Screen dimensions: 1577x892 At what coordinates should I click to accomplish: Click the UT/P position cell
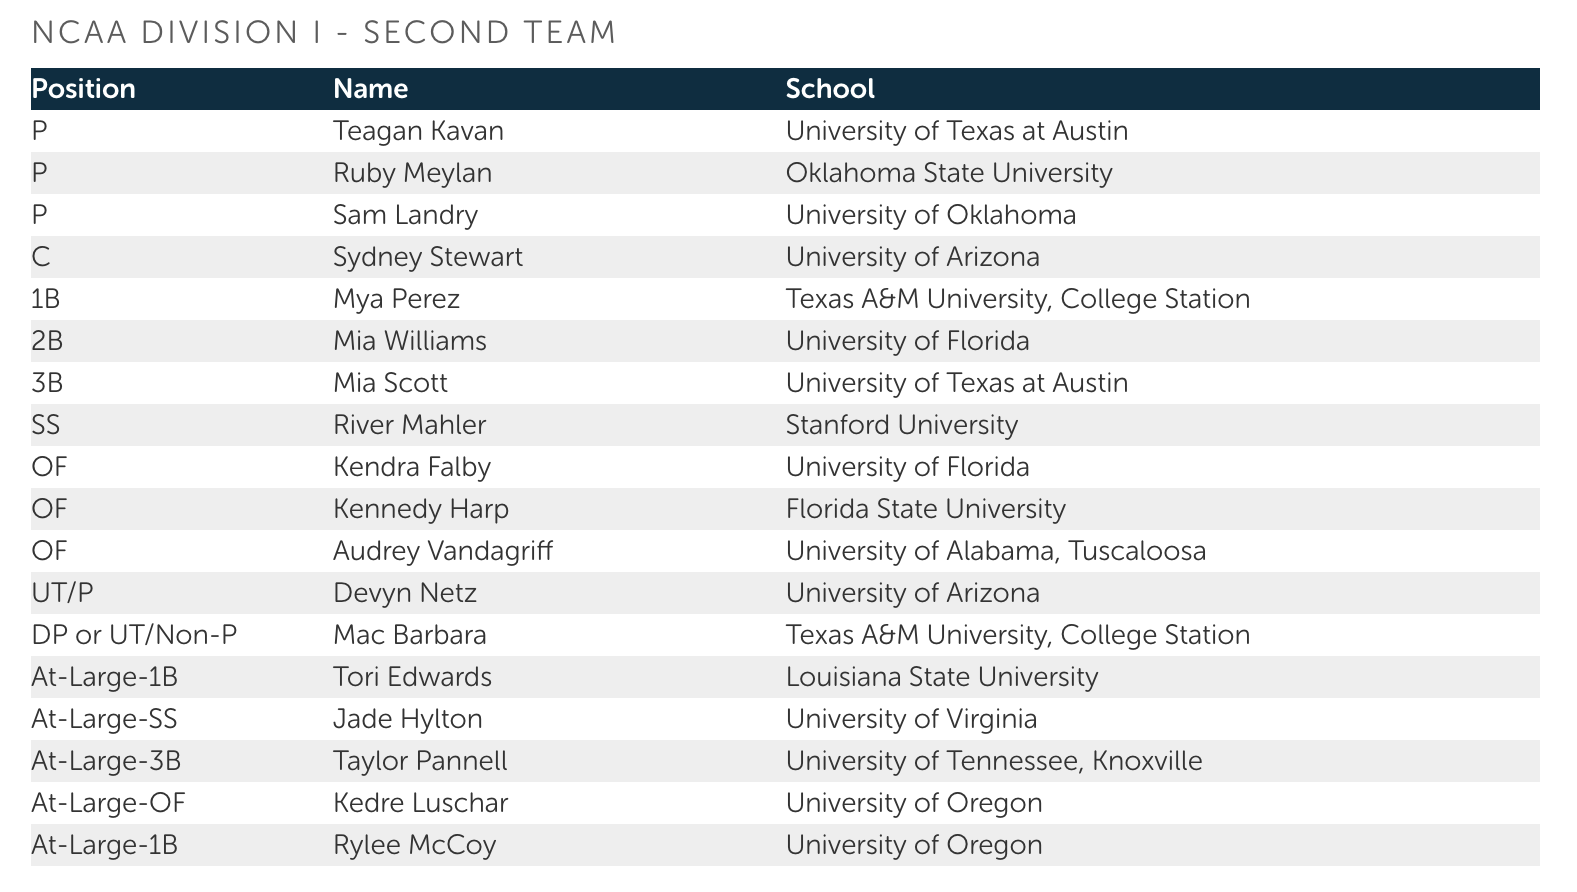tap(62, 593)
